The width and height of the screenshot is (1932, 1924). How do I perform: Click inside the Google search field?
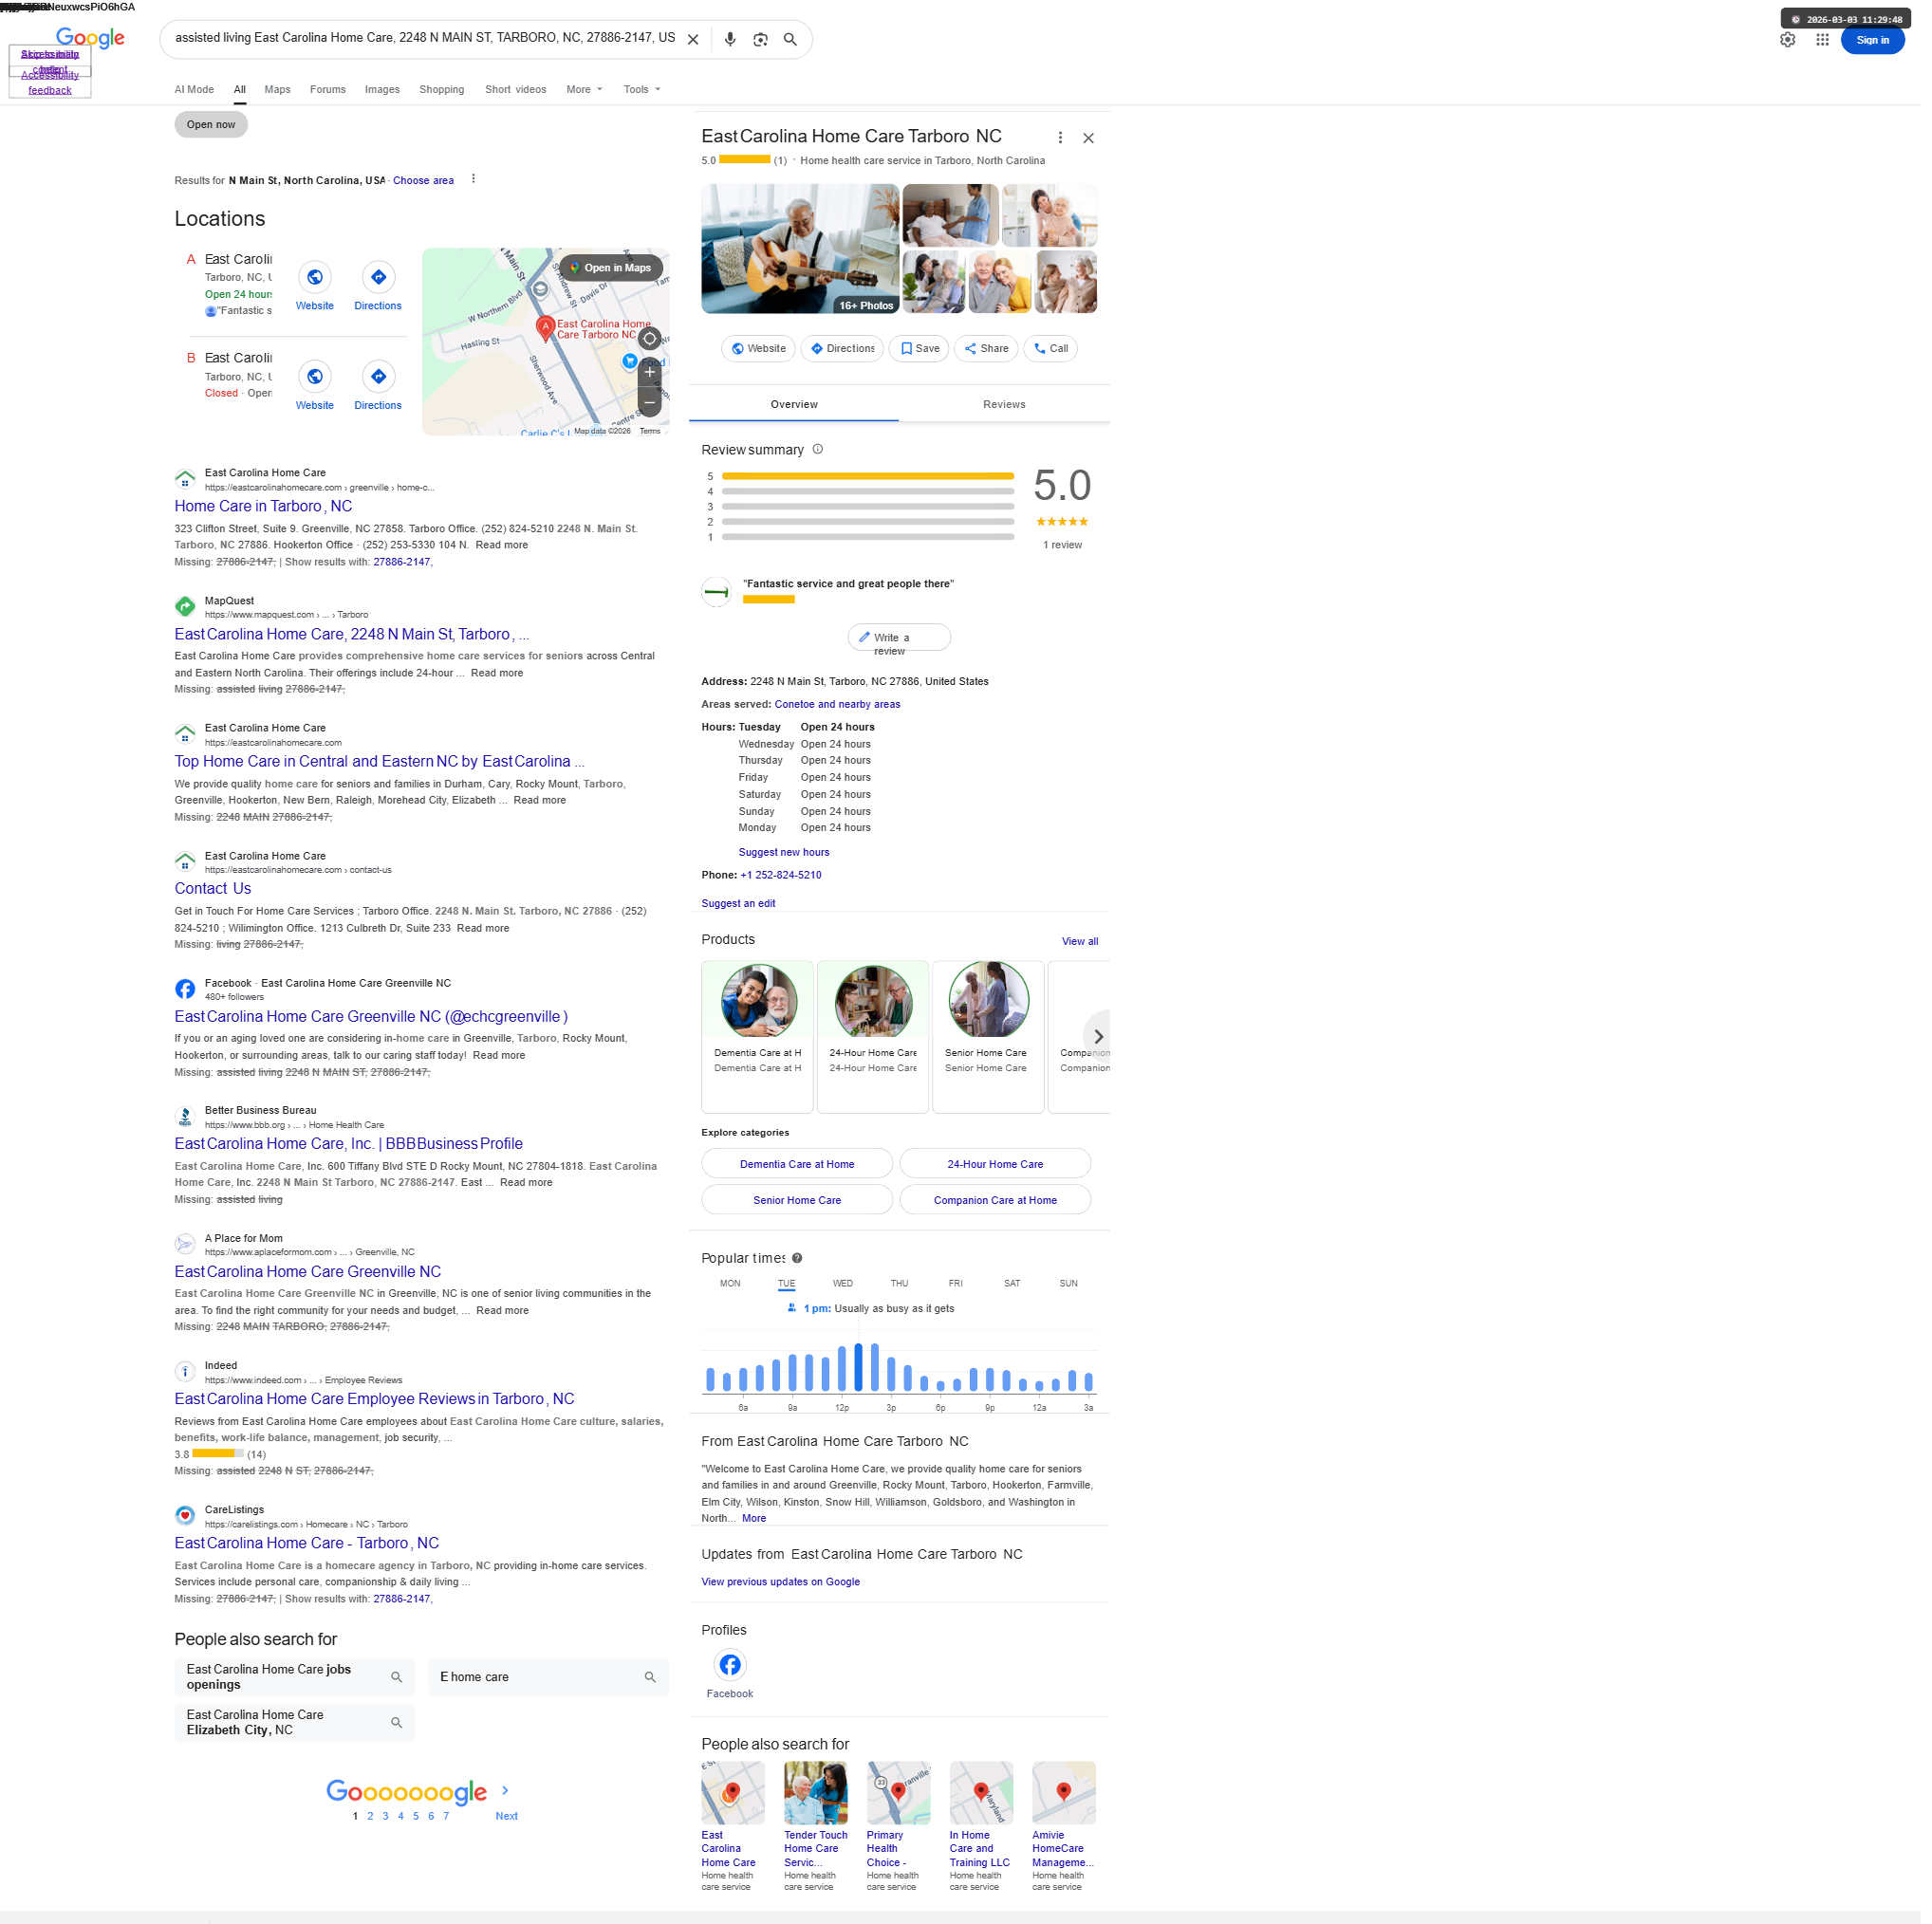click(427, 38)
